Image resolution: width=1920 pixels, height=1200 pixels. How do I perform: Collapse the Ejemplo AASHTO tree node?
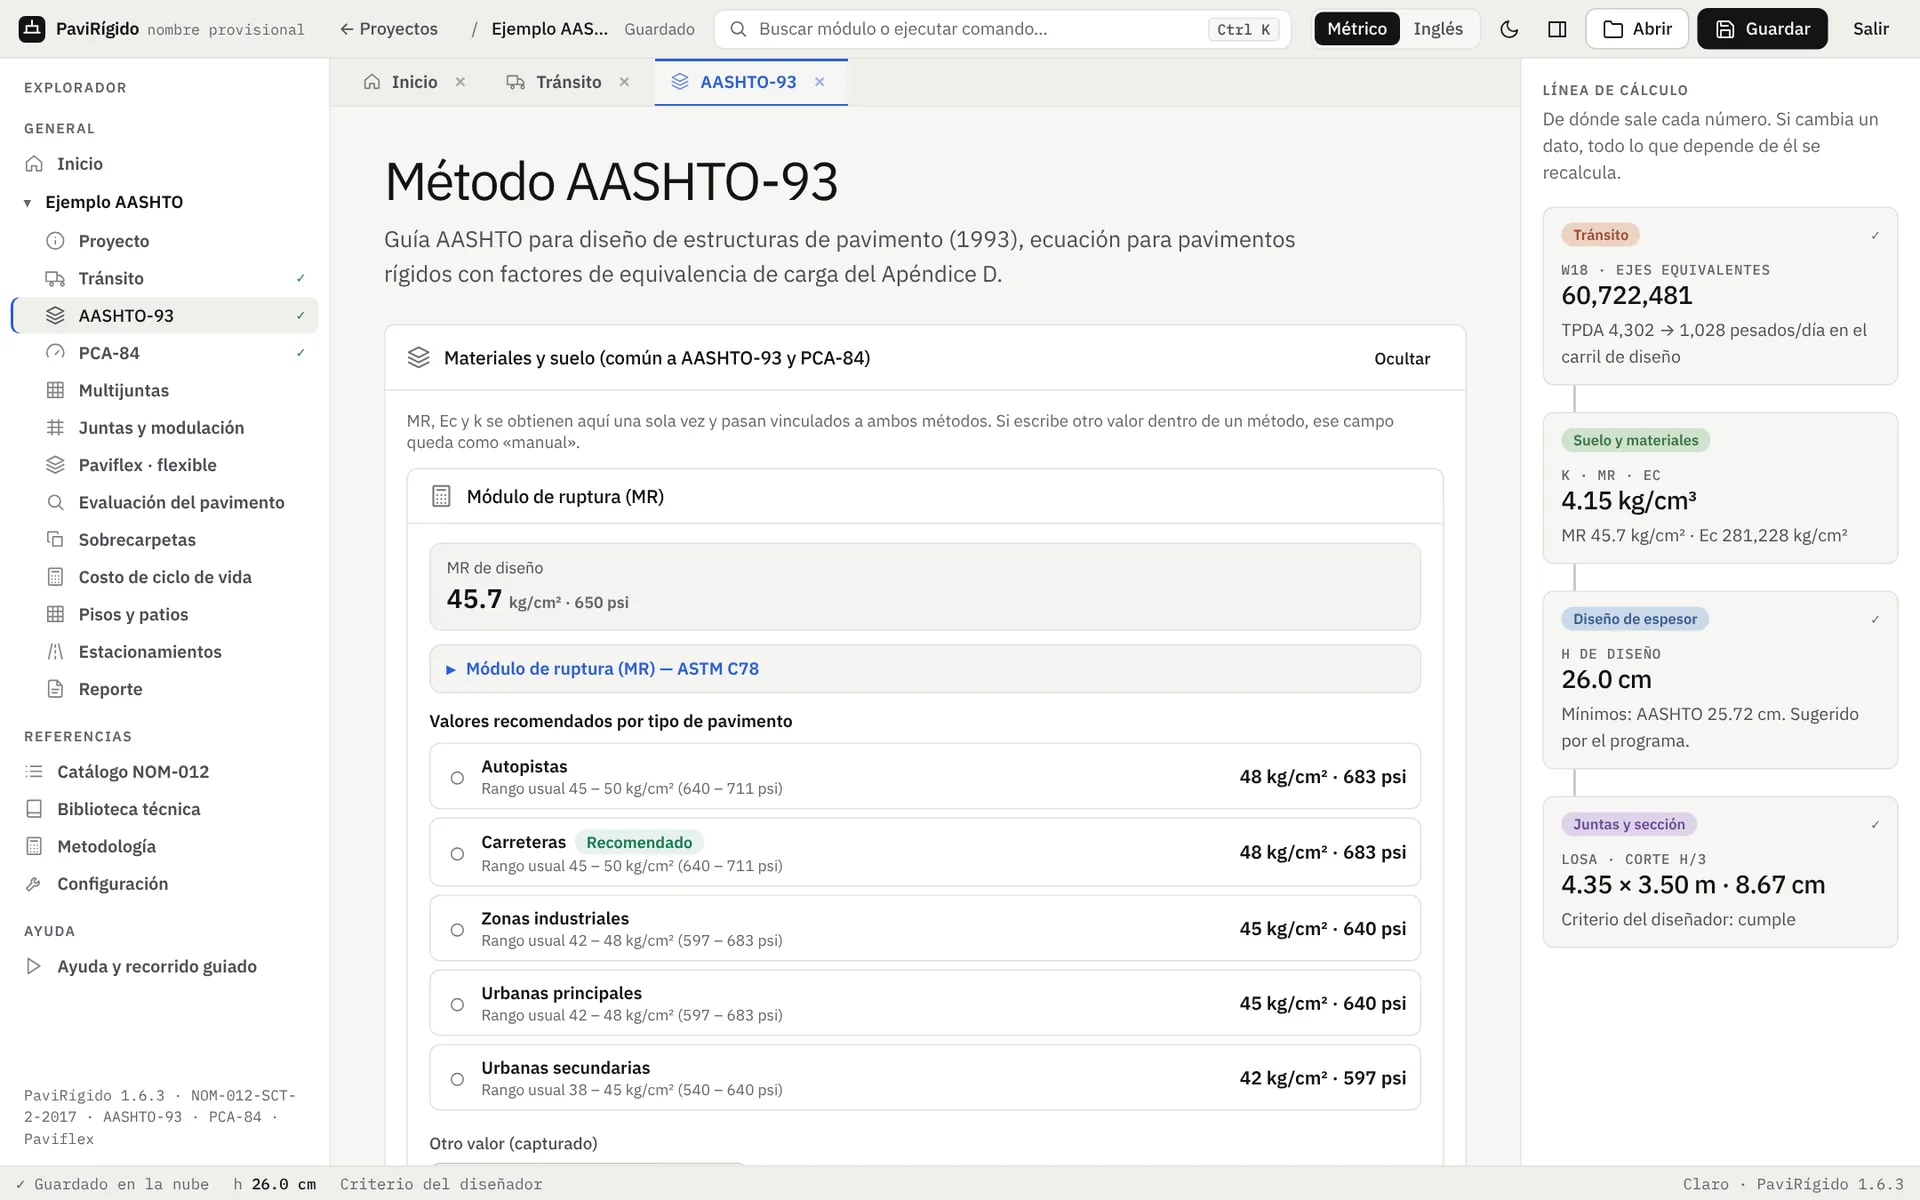pos(27,203)
